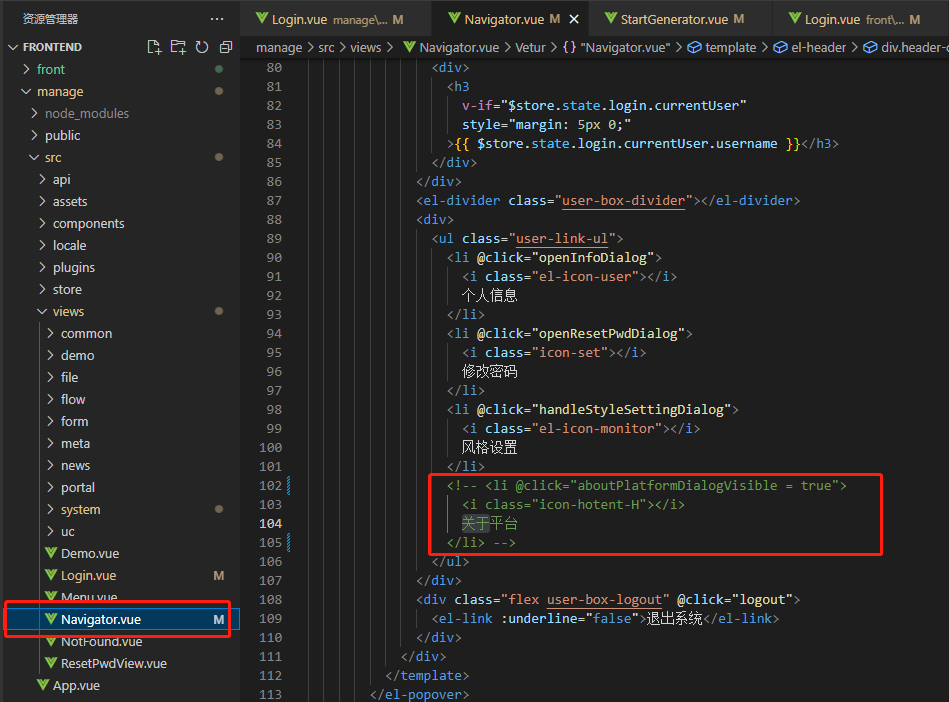Collapse the manage folder

tap(59, 91)
